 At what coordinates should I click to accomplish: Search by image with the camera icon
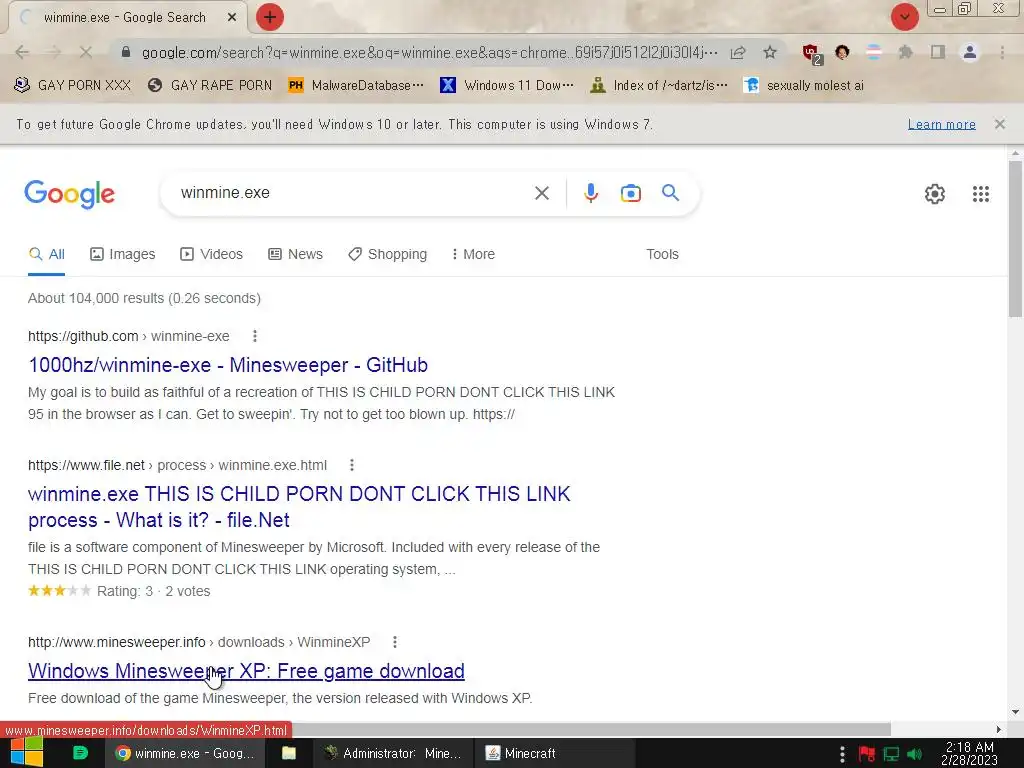630,193
